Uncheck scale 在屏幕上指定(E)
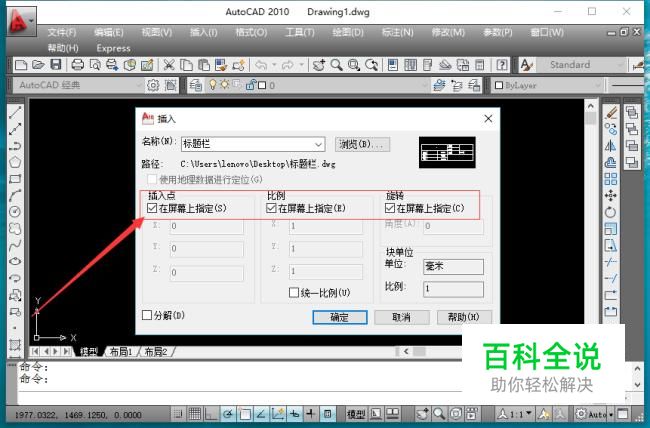The image size is (650, 428). pyautogui.click(x=271, y=208)
